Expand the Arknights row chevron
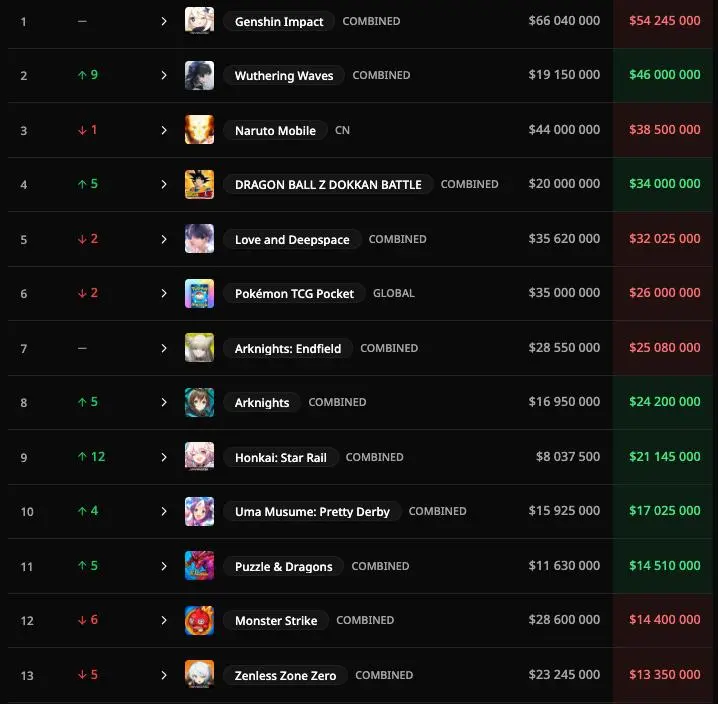This screenshot has height=704, width=718. coord(164,402)
